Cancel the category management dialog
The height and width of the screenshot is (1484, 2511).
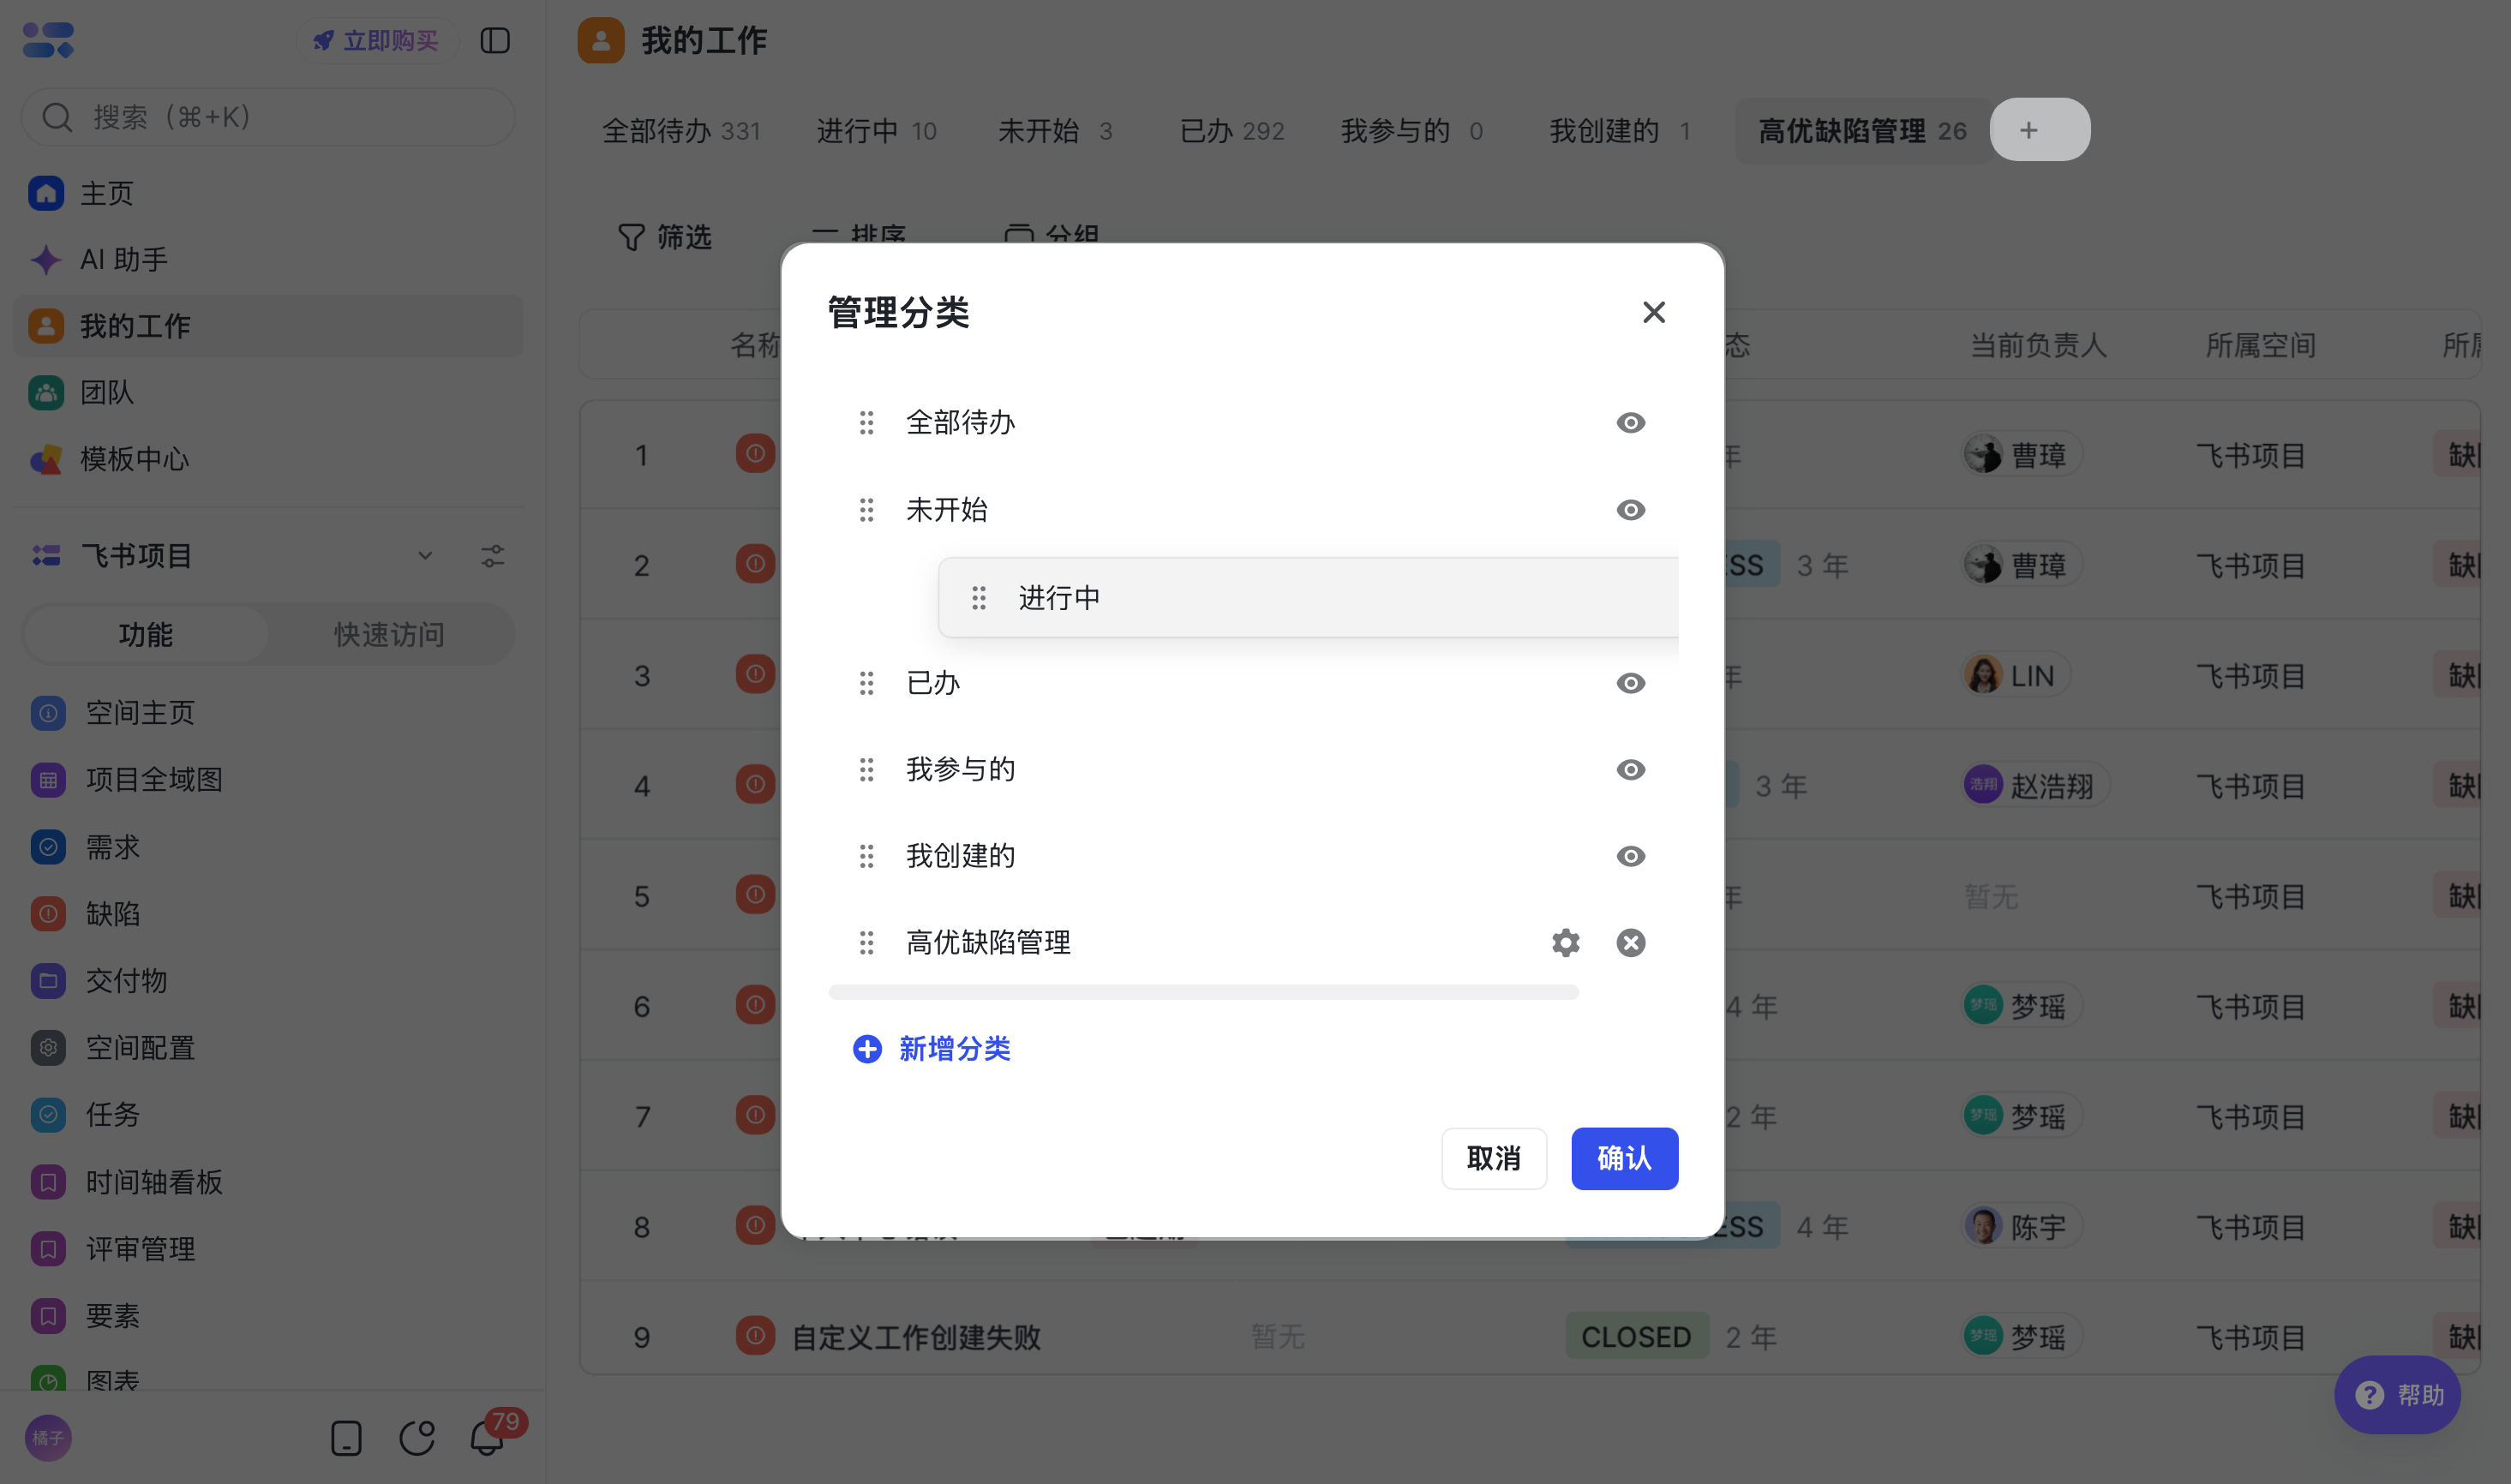tap(1493, 1158)
